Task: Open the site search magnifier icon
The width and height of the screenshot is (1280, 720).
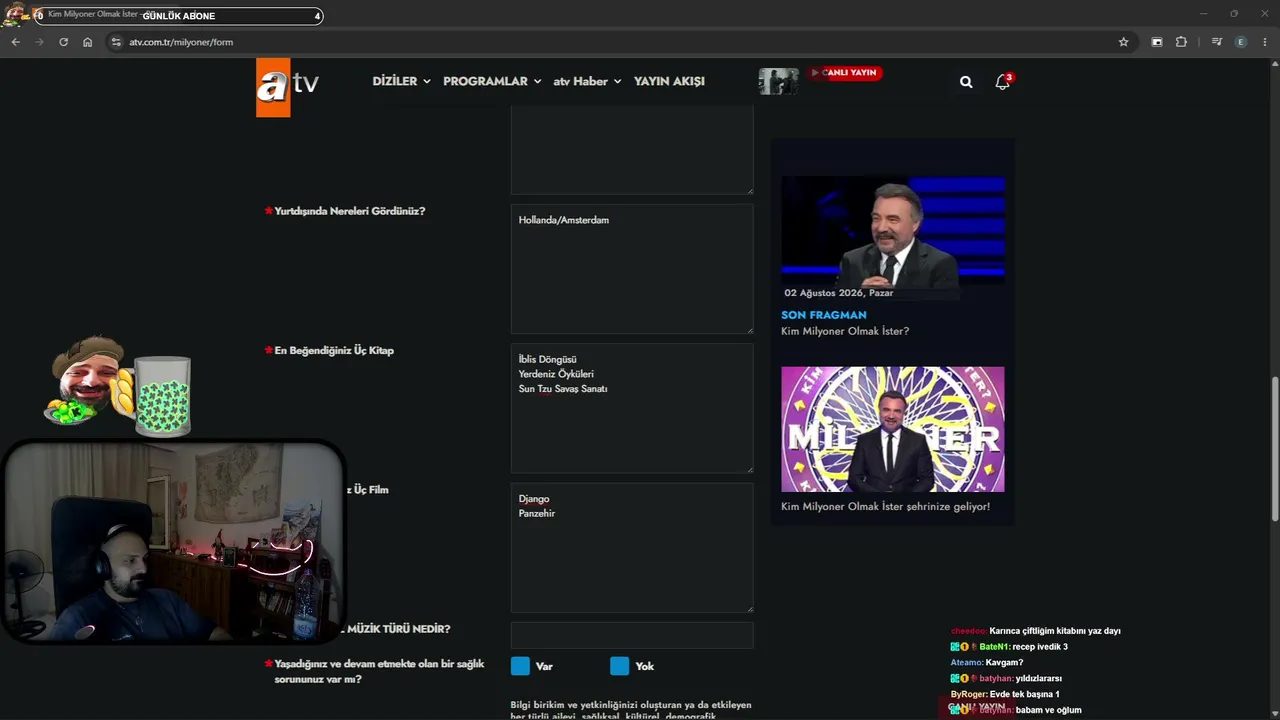Action: pyautogui.click(x=966, y=82)
